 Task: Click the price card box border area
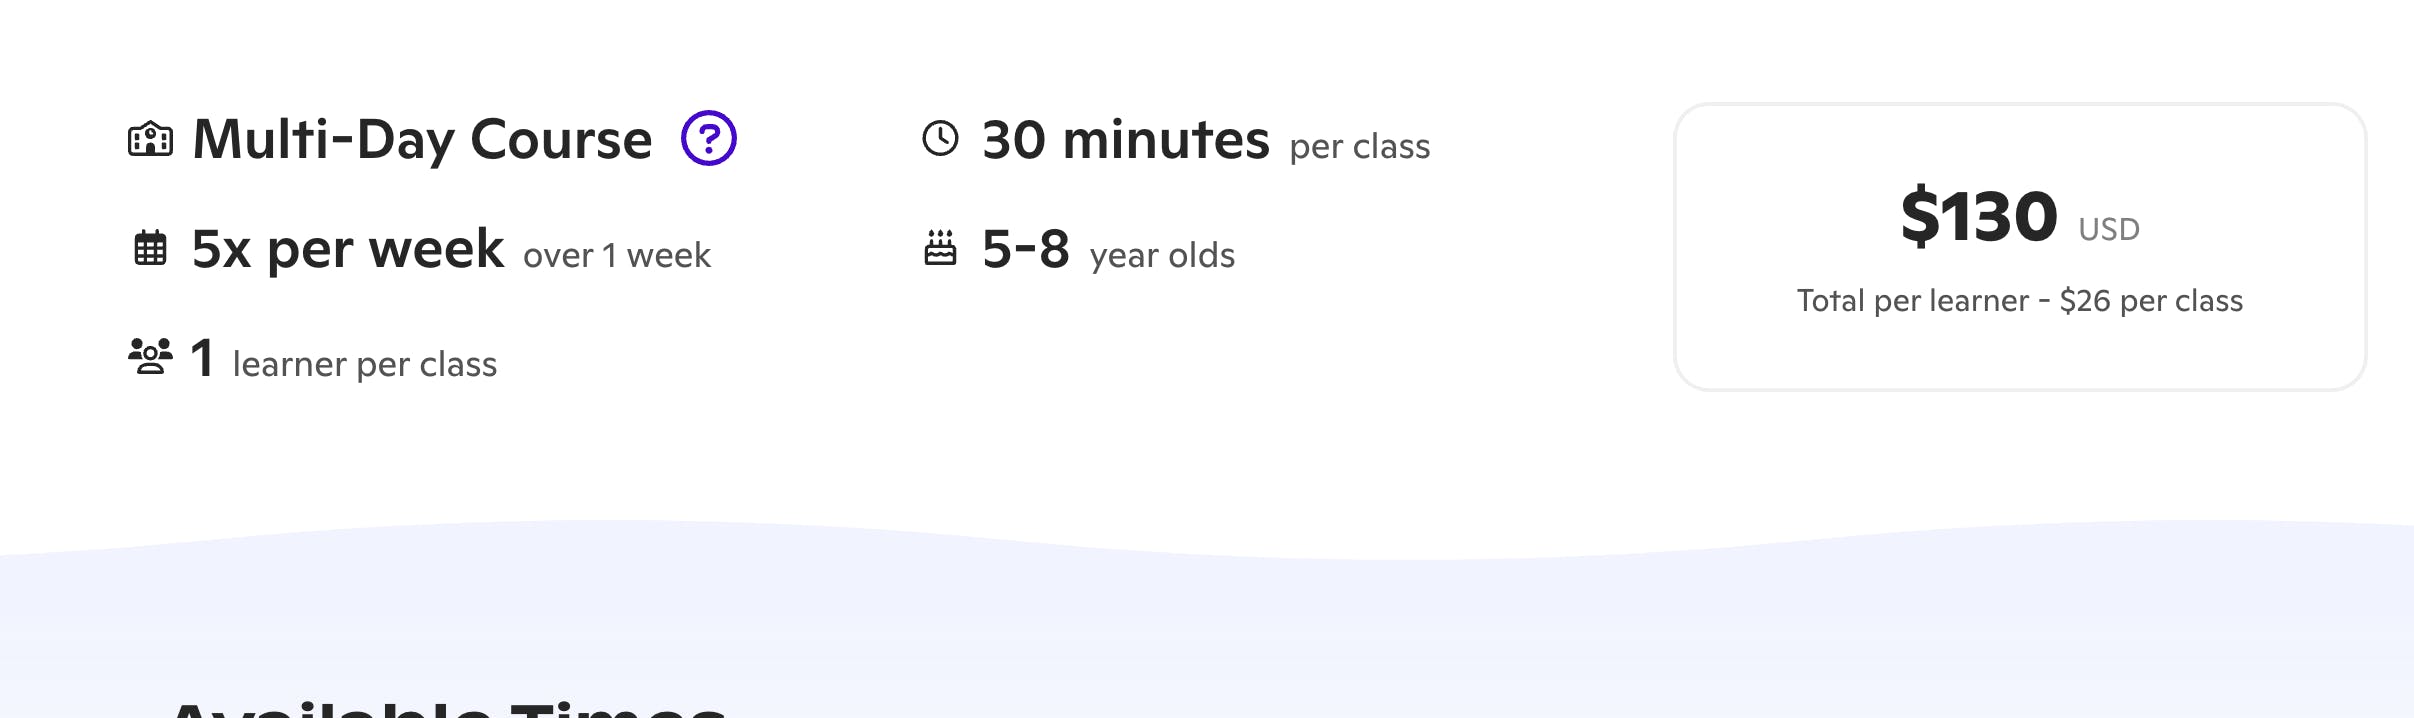click(x=2020, y=247)
